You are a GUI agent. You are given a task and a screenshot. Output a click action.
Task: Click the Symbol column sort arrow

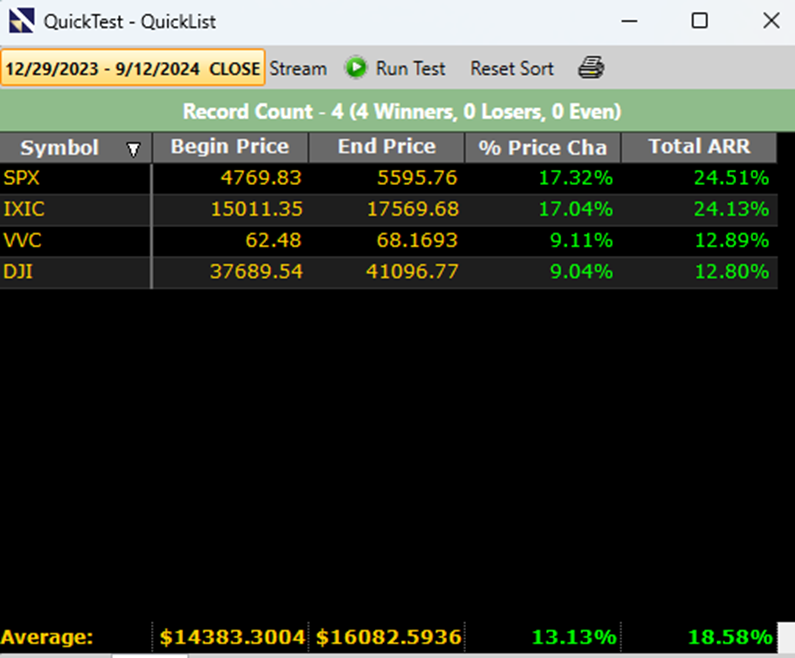[x=134, y=149]
